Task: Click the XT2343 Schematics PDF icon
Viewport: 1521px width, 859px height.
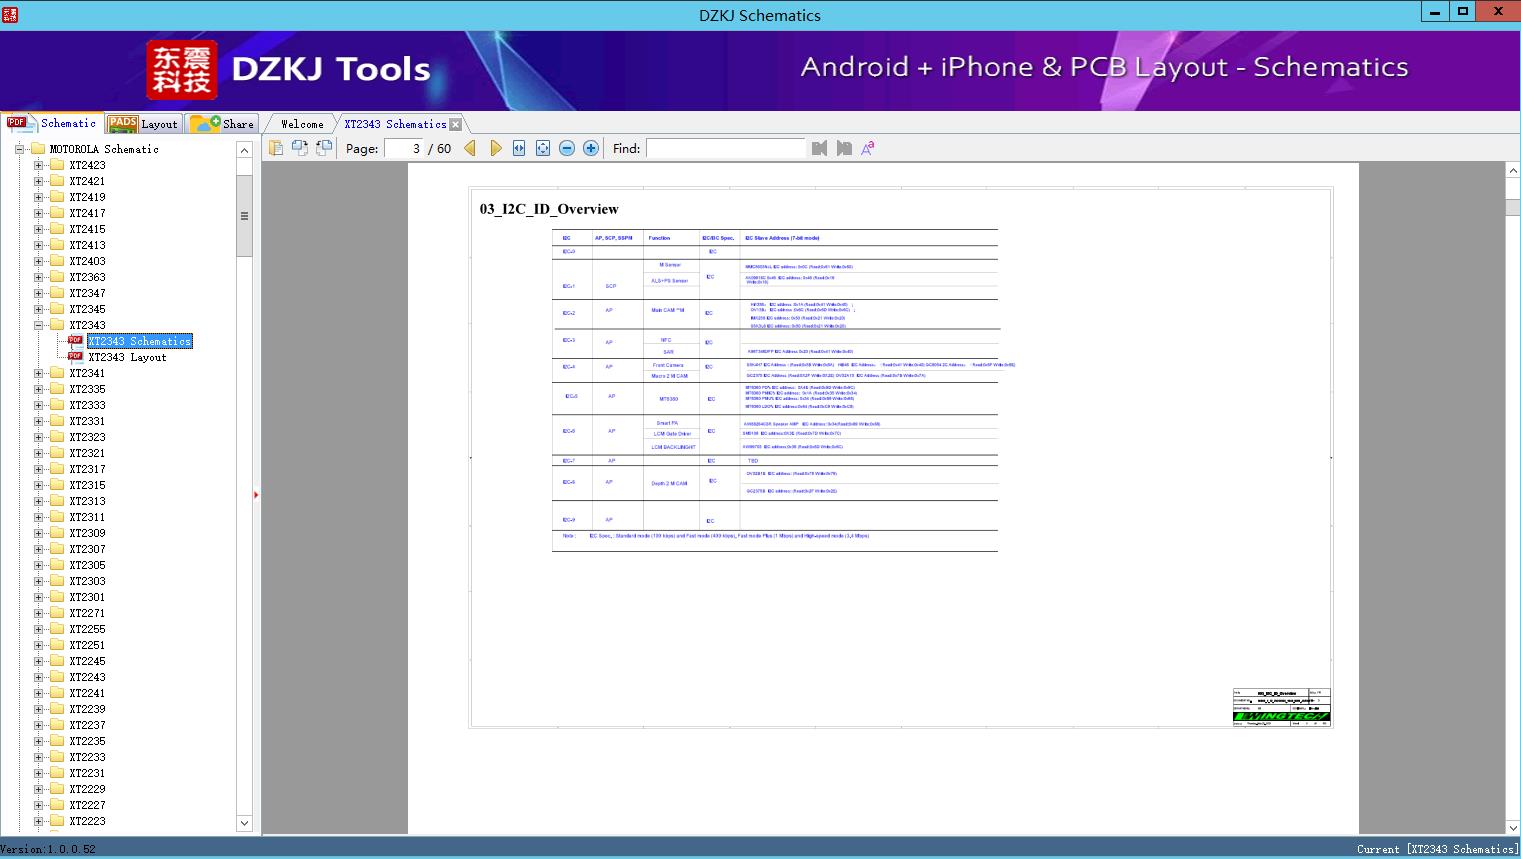Action: [75, 340]
